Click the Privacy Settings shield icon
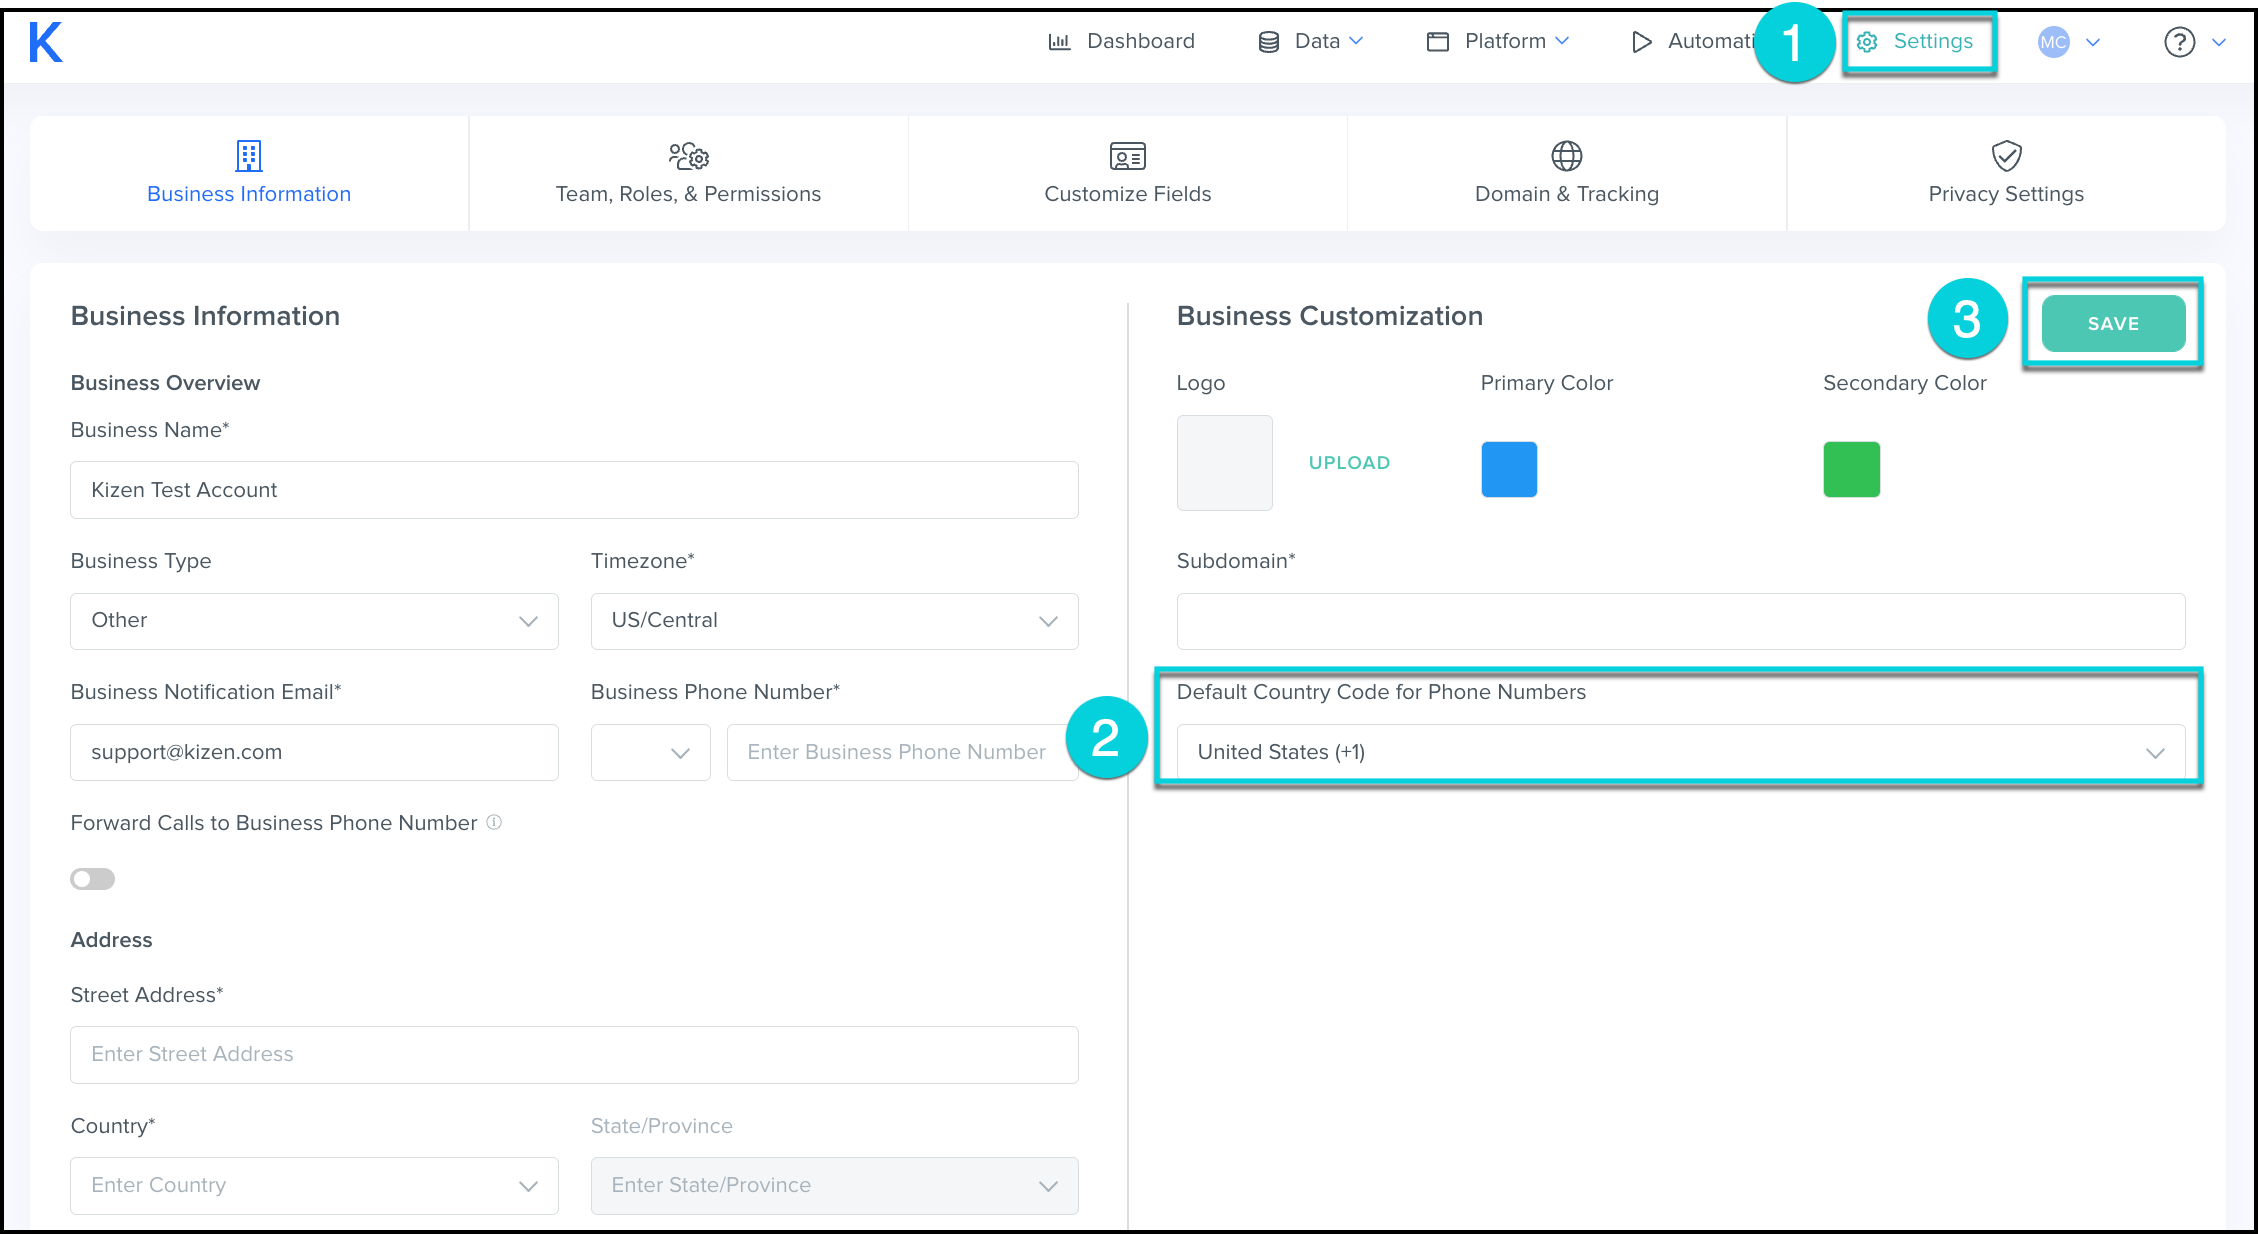This screenshot has height=1234, width=2258. coord(2006,156)
